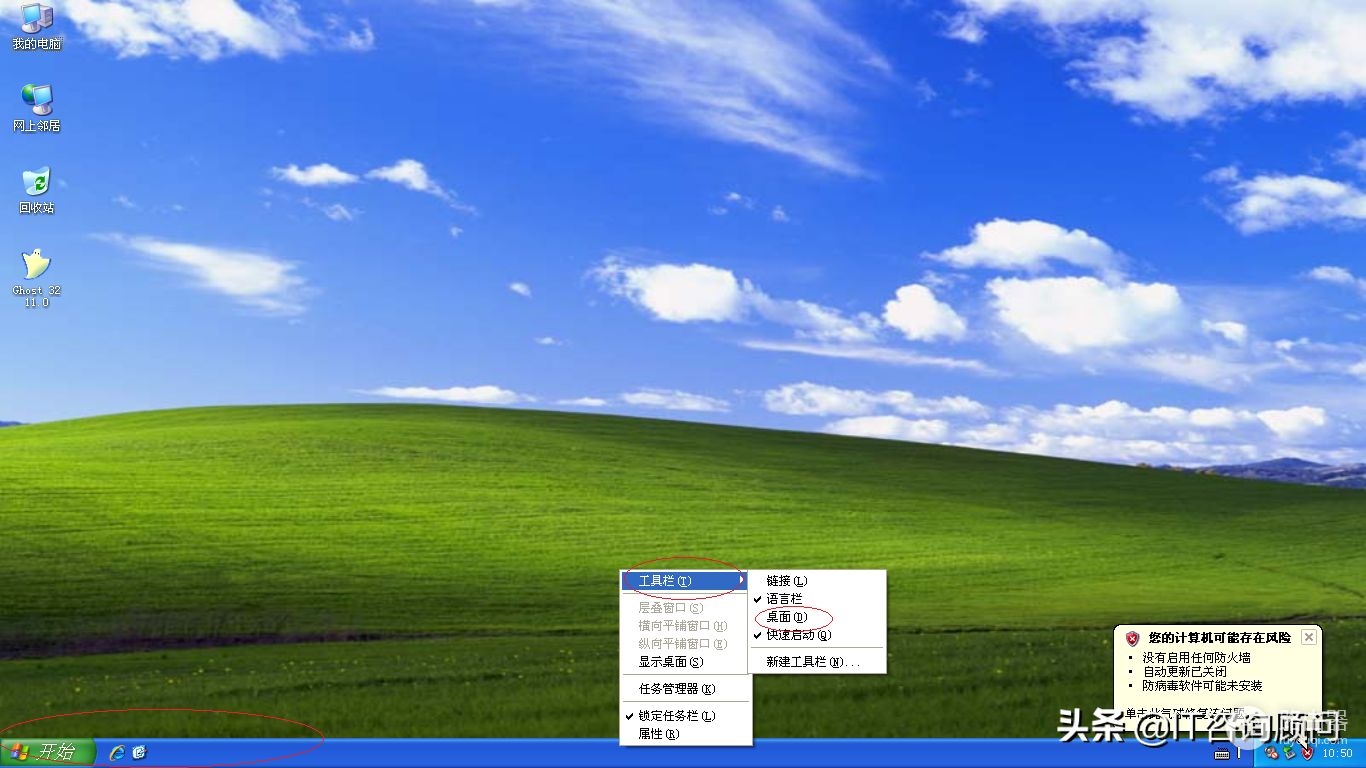
Task: Launch Internet Explorer from quick launch
Action: click(x=117, y=752)
